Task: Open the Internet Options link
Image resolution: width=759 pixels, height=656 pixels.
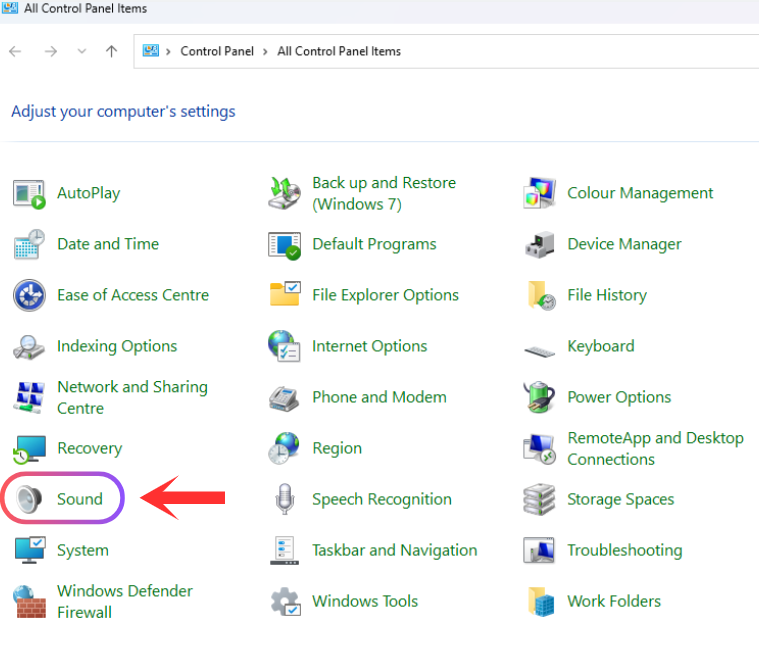Action: tap(370, 346)
